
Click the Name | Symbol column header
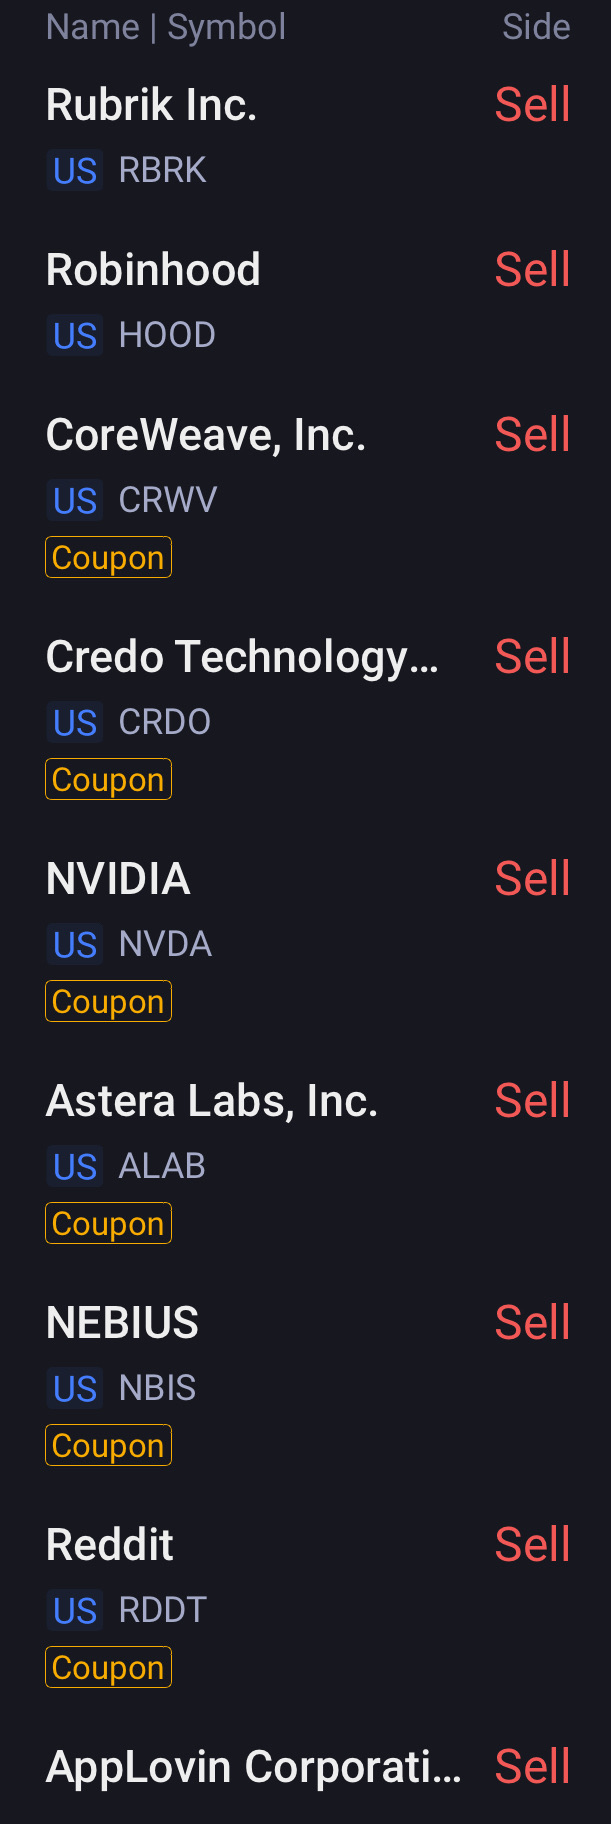[166, 27]
